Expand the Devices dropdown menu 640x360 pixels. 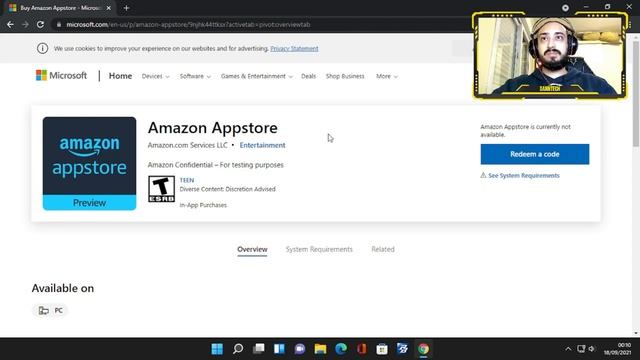(x=156, y=76)
